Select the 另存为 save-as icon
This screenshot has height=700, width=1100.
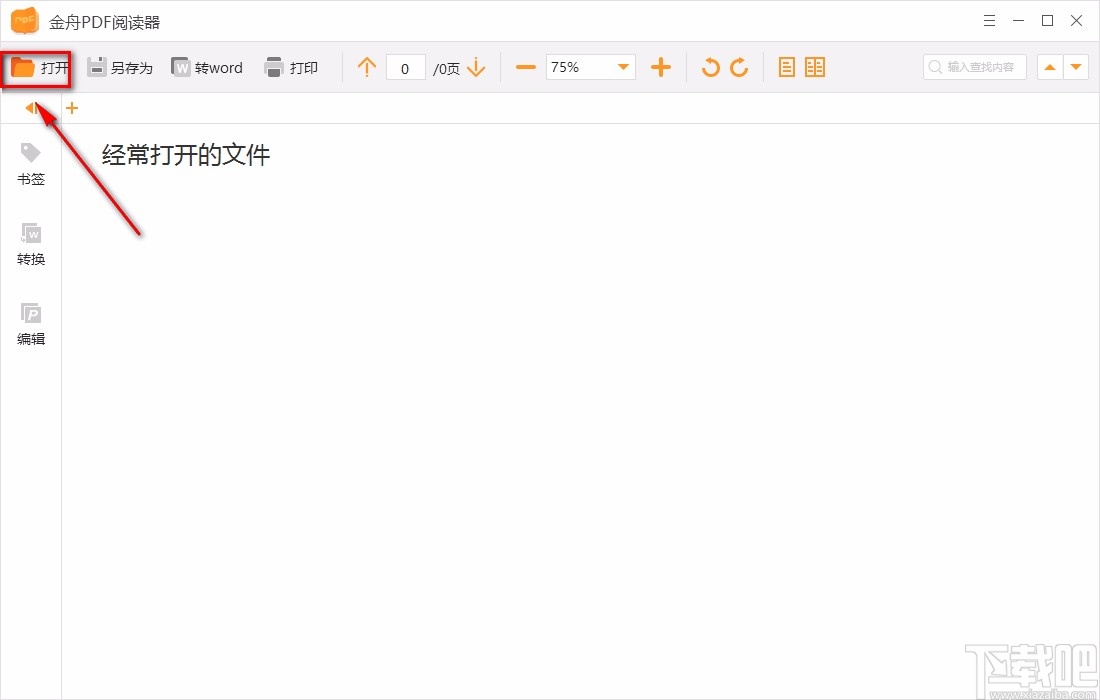(x=119, y=67)
